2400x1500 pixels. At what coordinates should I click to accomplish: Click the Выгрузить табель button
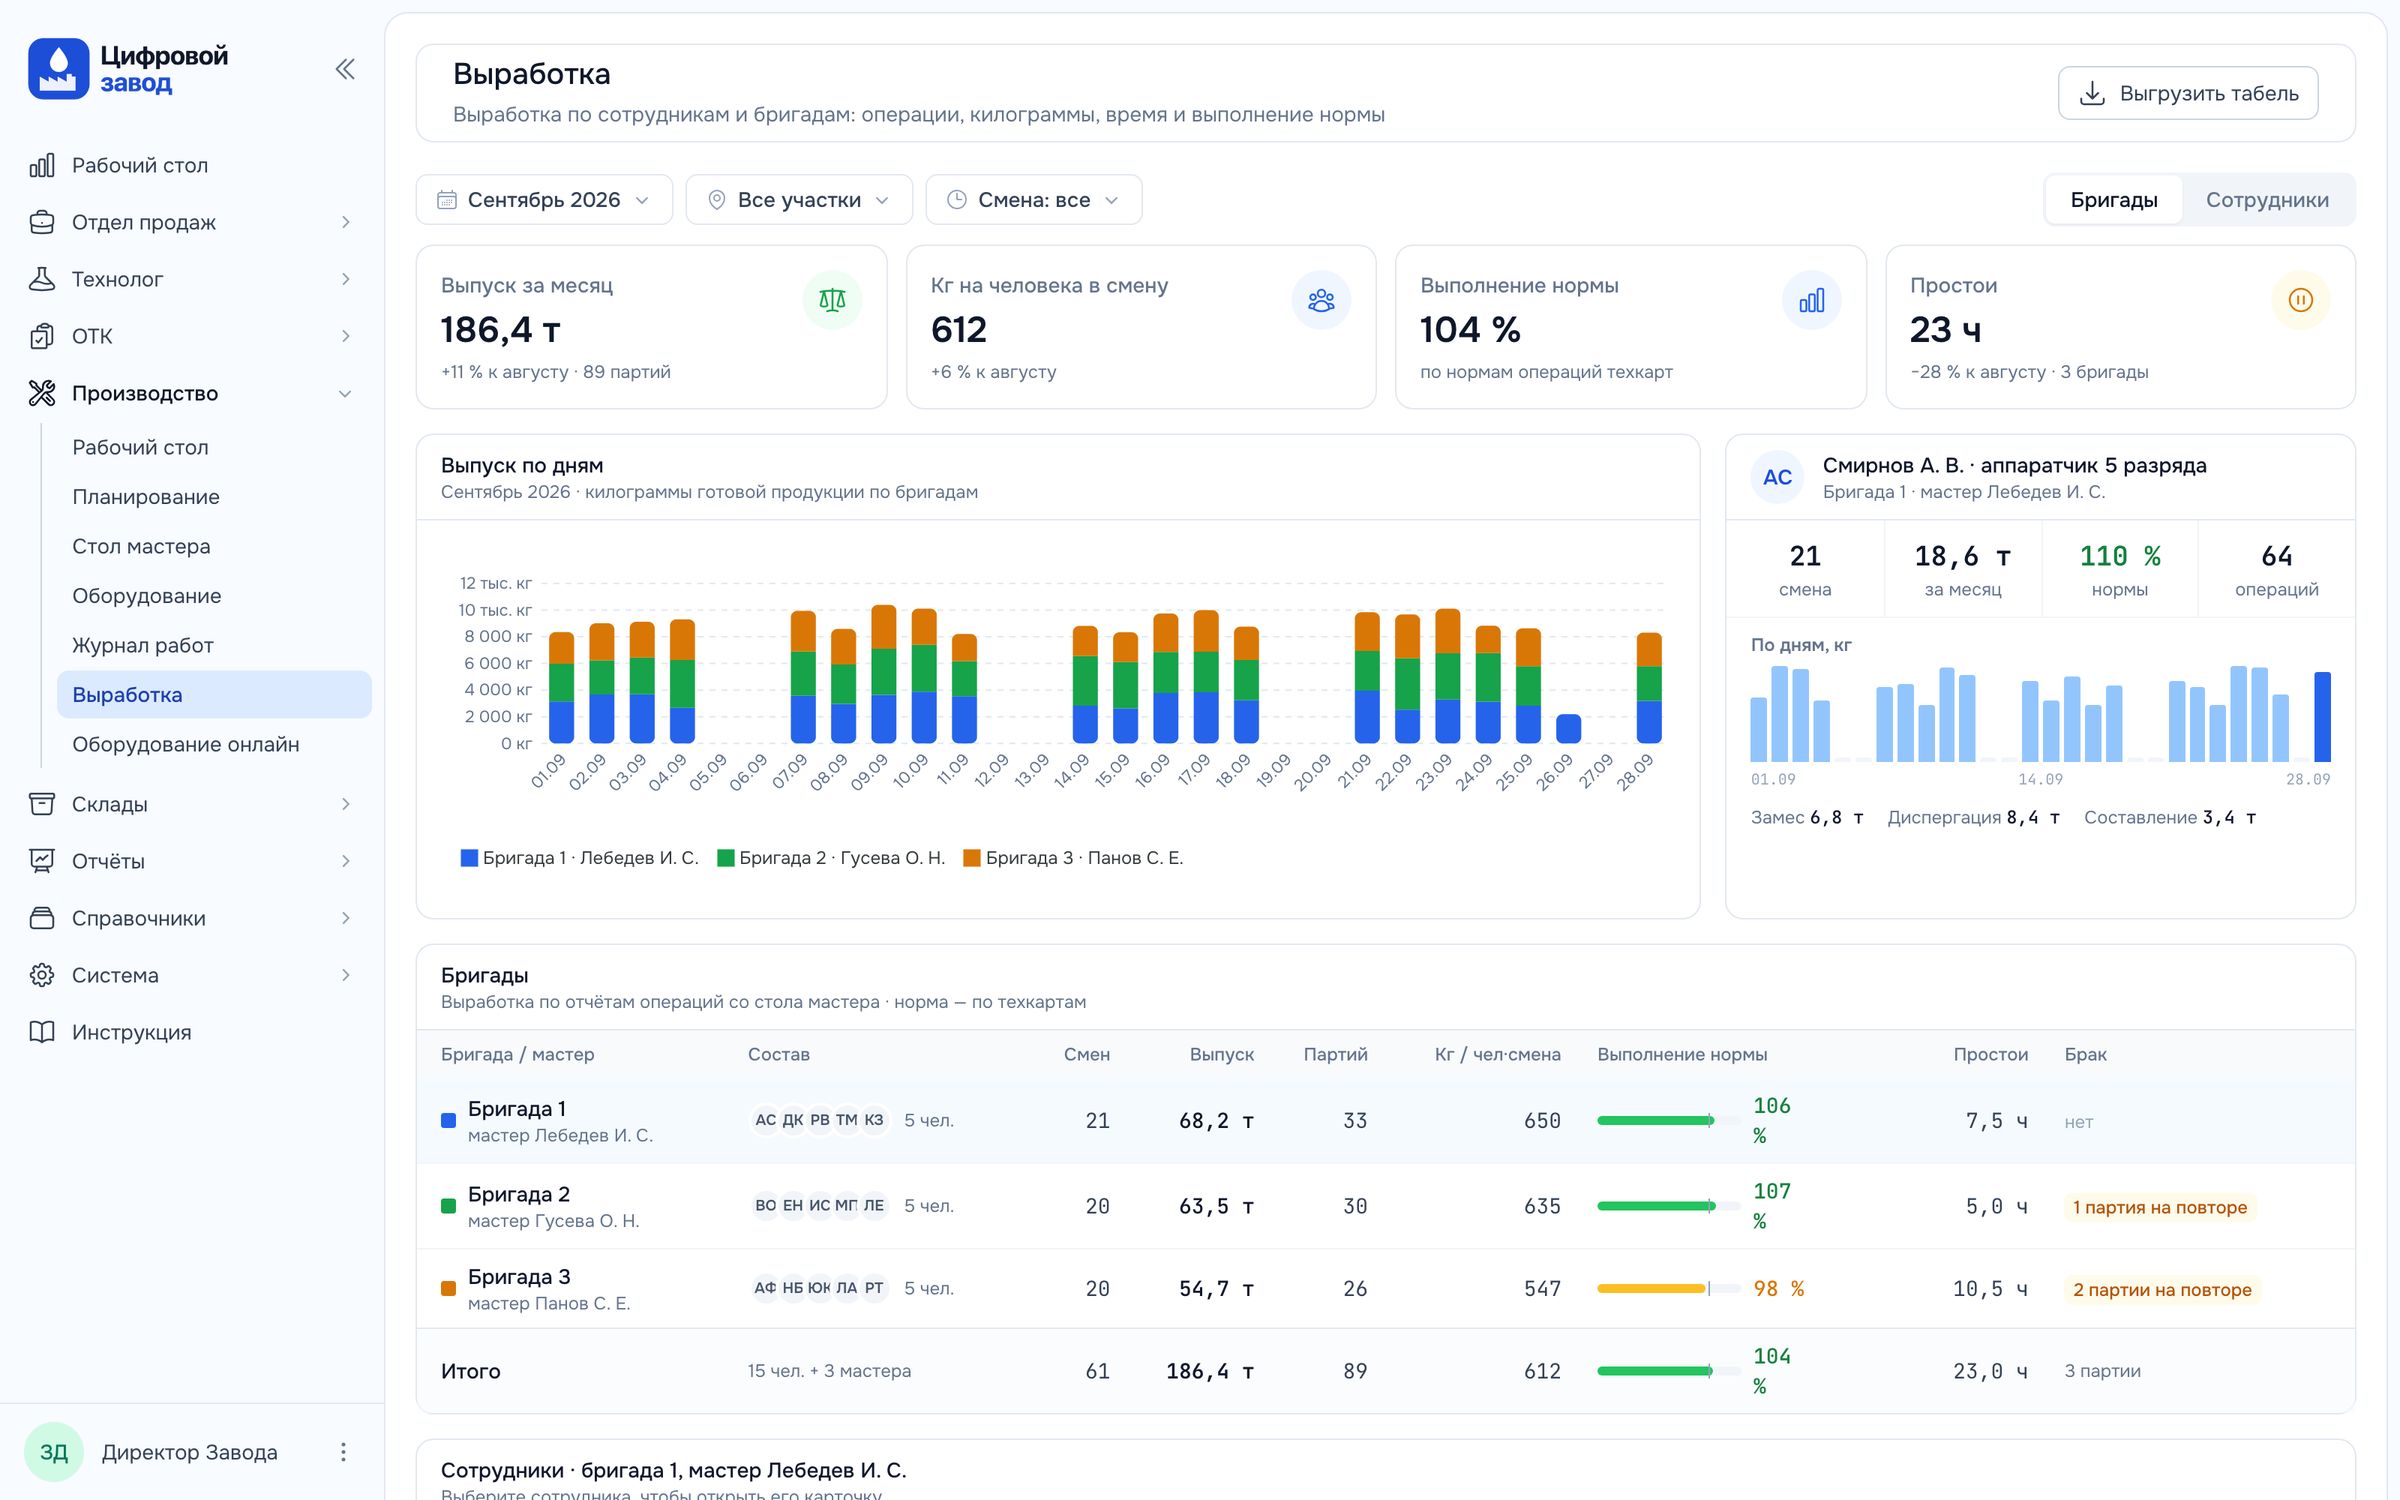point(2188,93)
